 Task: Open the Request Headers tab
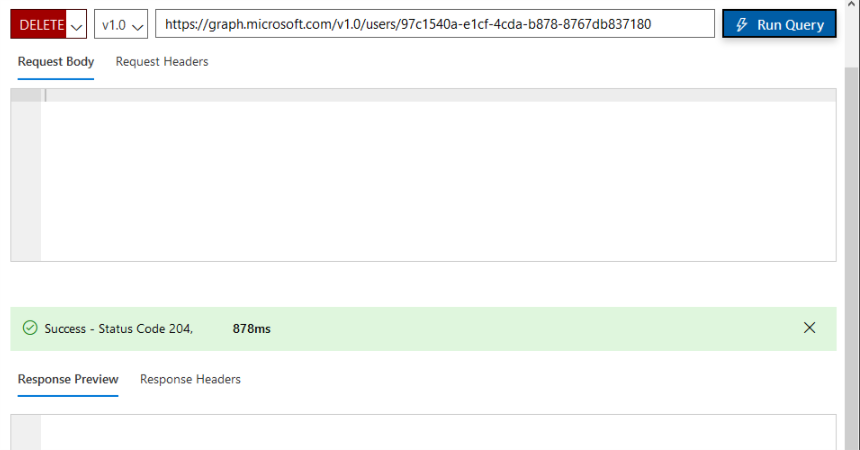tap(162, 62)
